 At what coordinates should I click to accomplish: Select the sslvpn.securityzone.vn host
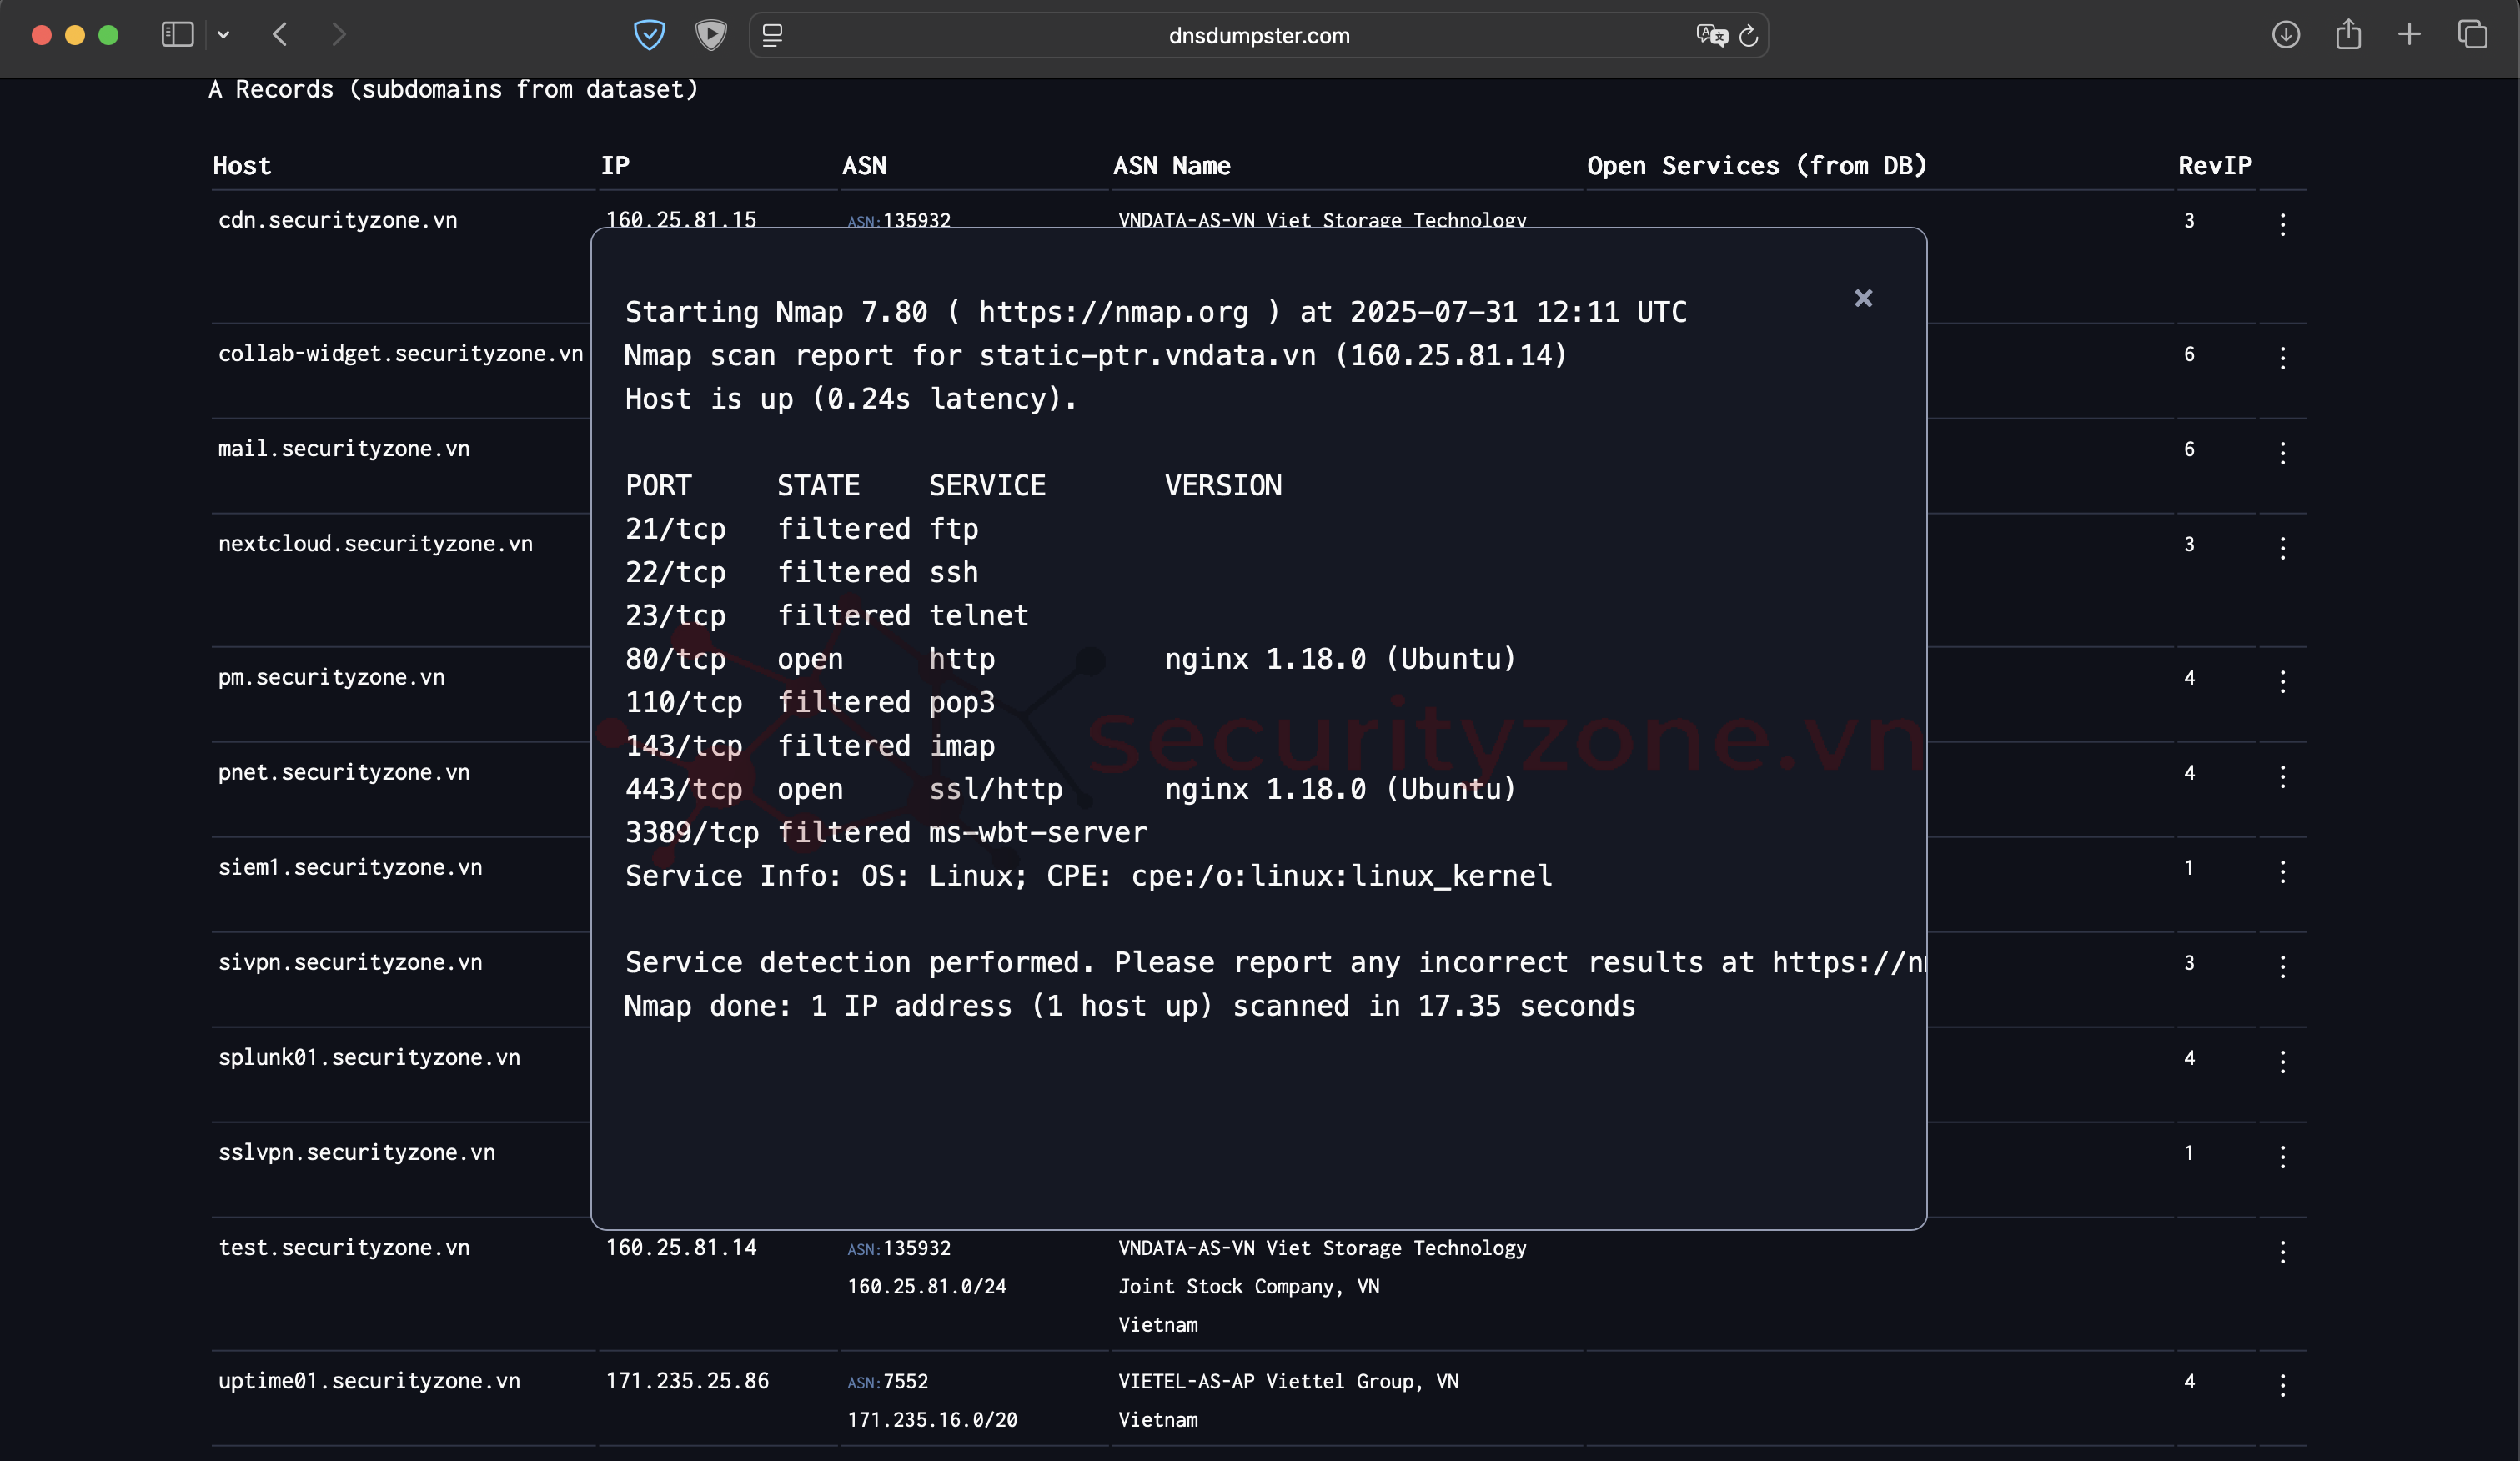click(356, 1152)
